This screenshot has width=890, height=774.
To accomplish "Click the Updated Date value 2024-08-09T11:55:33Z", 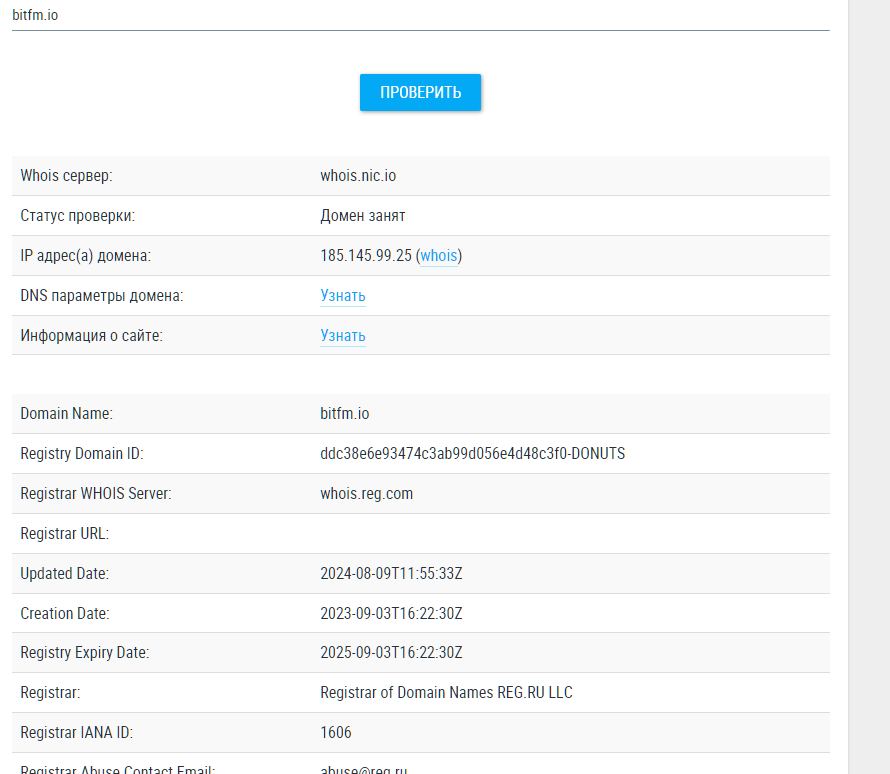I will click(x=391, y=573).
